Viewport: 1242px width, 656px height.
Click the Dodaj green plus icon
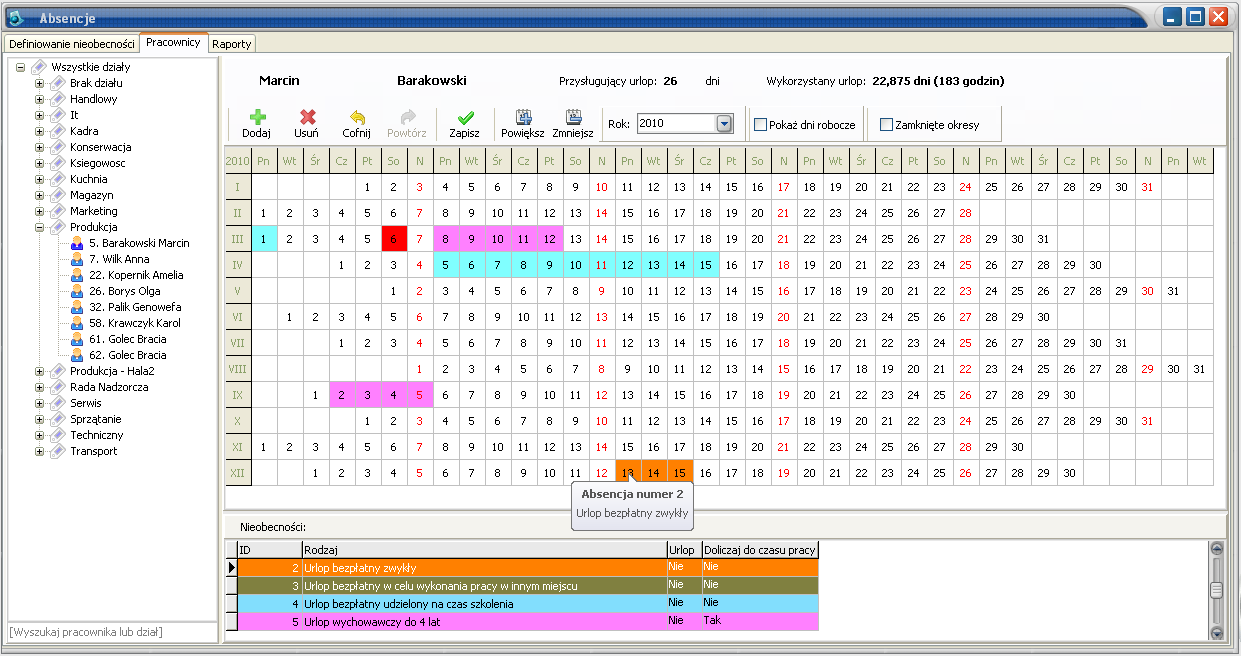[257, 117]
